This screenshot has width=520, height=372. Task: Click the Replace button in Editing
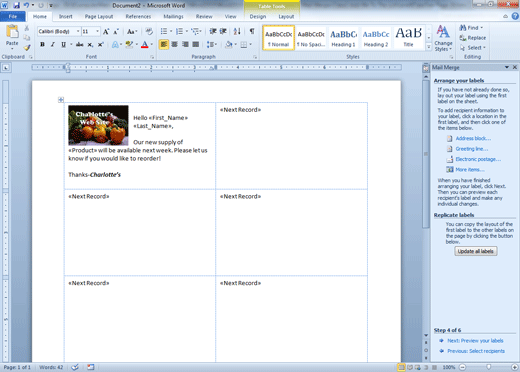click(x=473, y=38)
